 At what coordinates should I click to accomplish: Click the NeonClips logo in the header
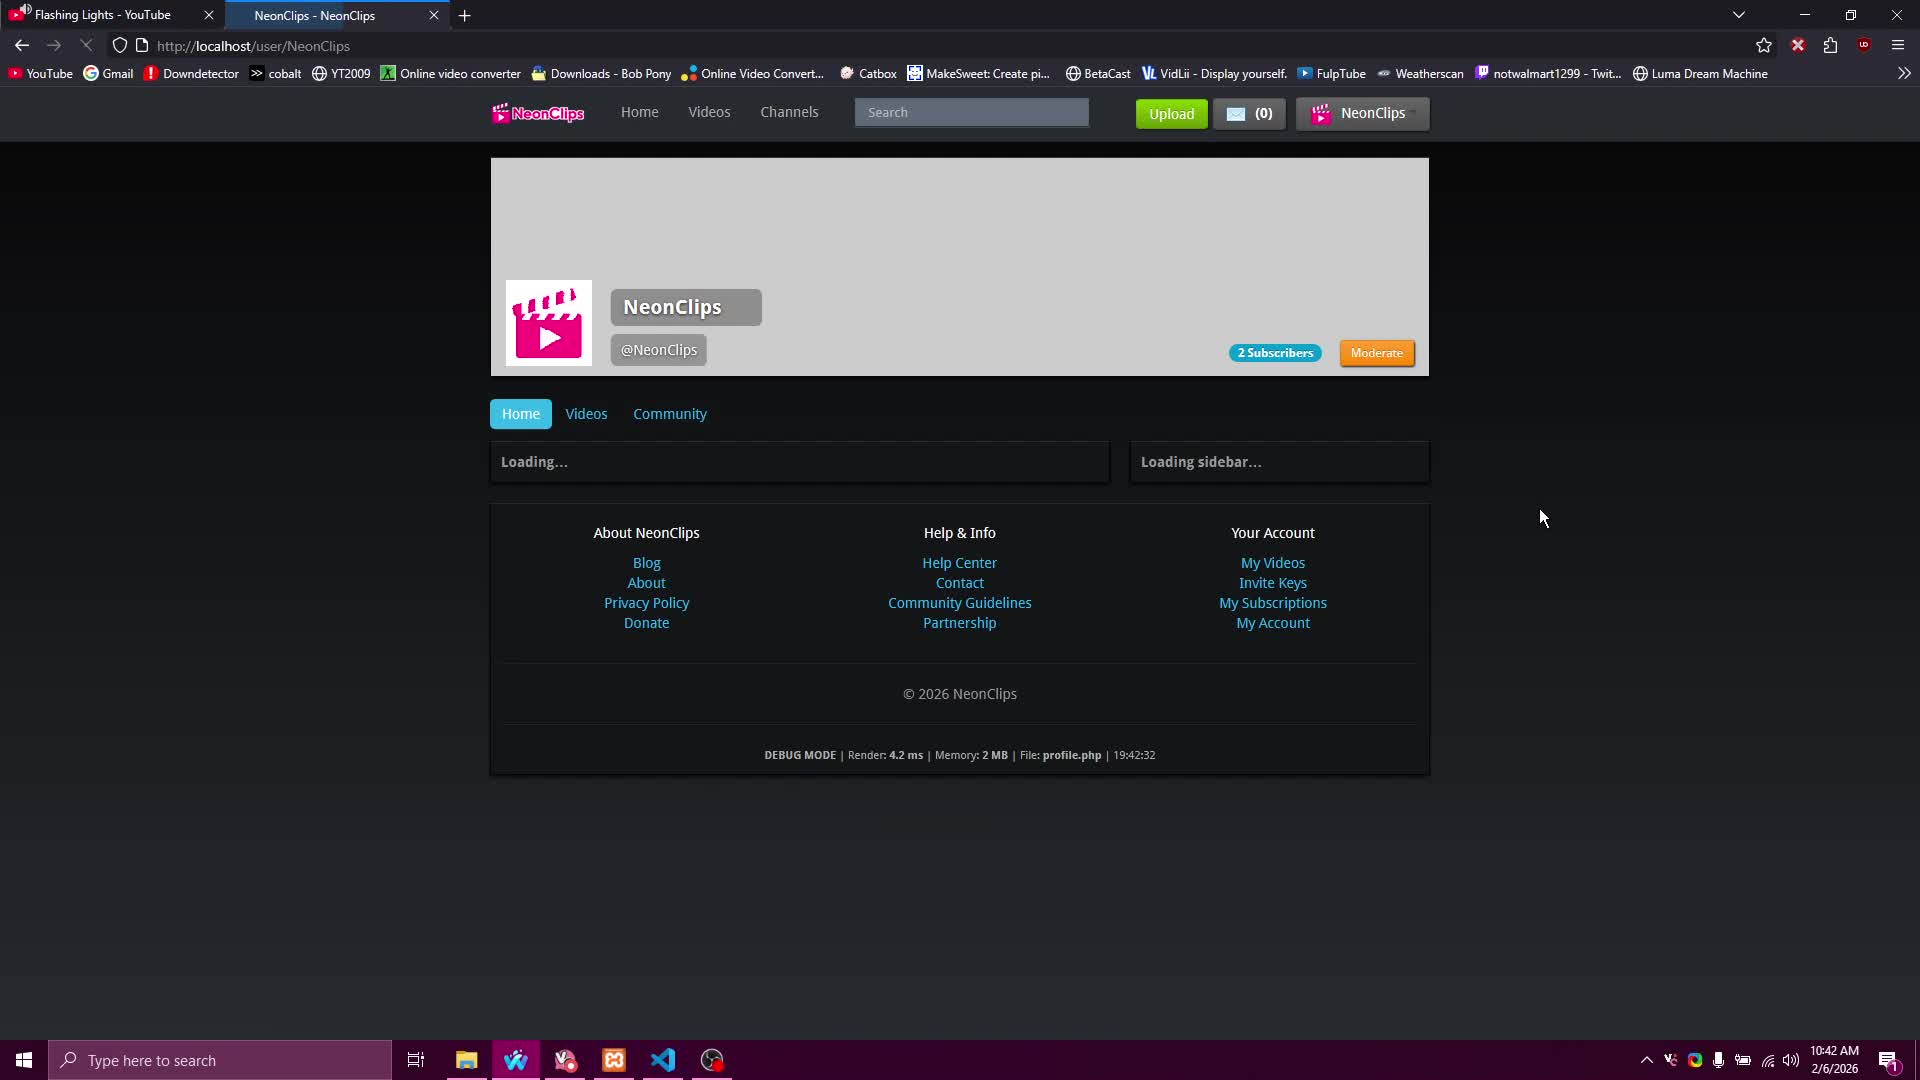point(537,113)
